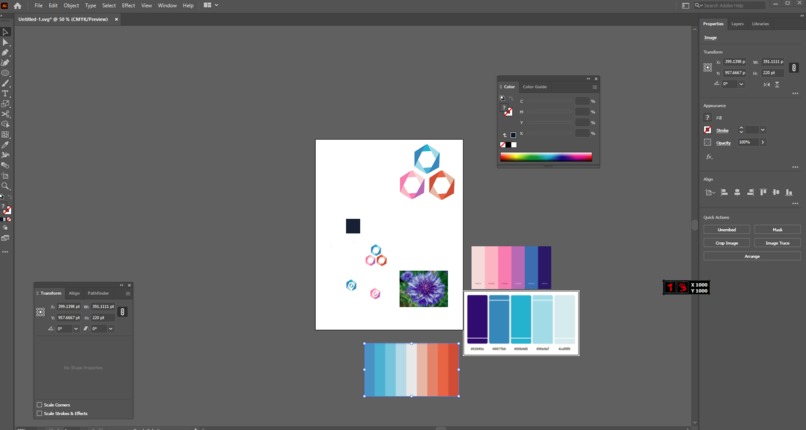Open the Object menu

(x=71, y=6)
